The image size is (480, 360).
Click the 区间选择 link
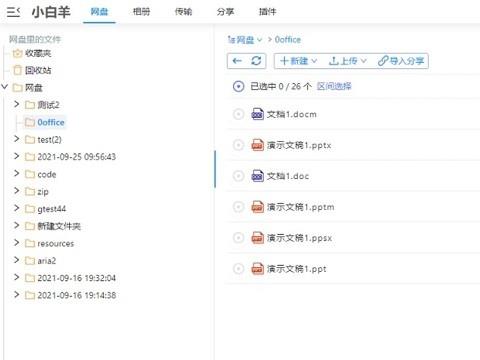pyautogui.click(x=334, y=86)
